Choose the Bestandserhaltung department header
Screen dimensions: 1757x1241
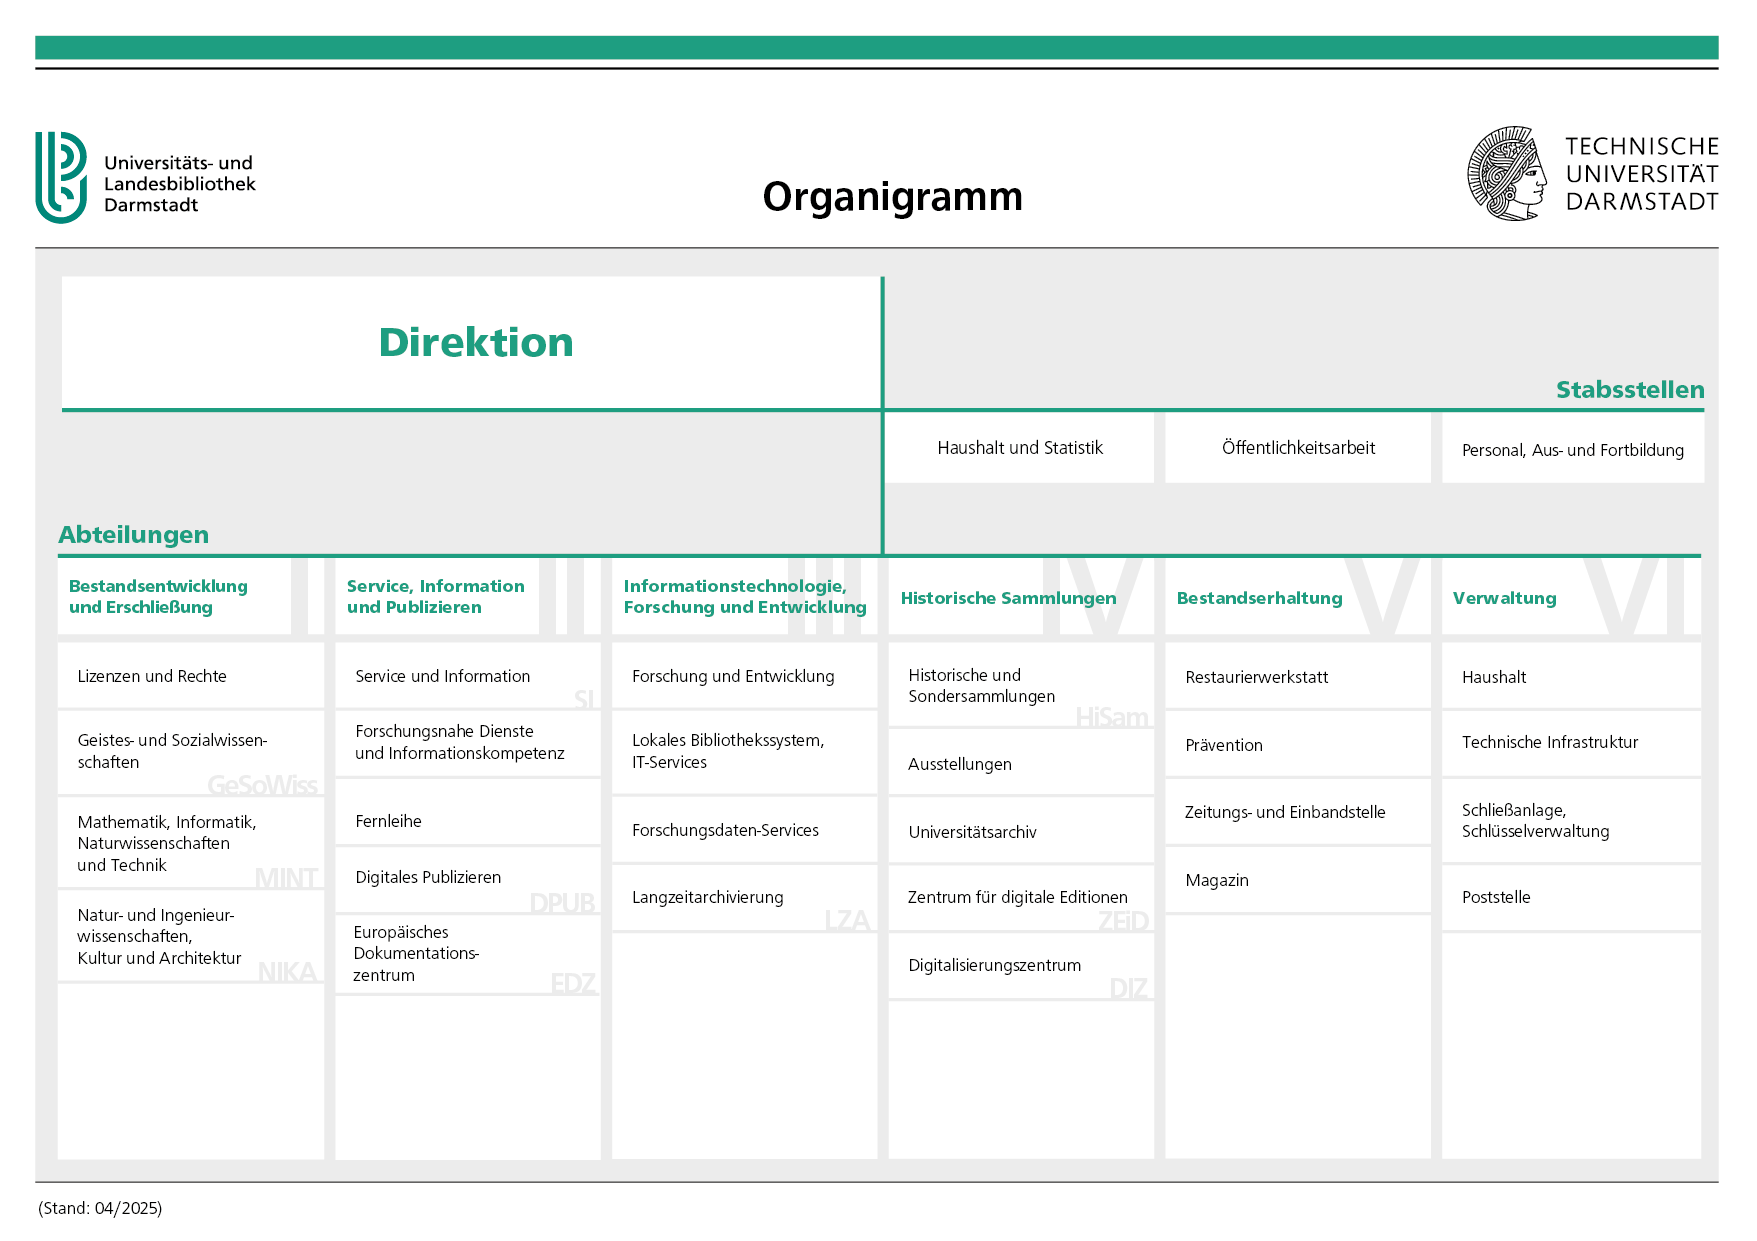click(x=1259, y=598)
